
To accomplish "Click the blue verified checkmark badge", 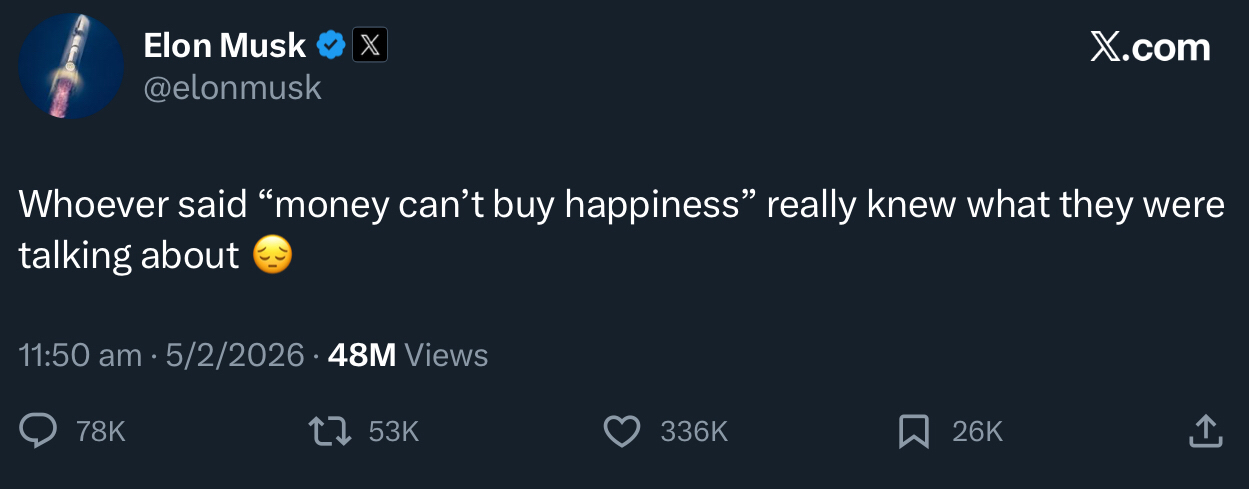I will (331, 45).
